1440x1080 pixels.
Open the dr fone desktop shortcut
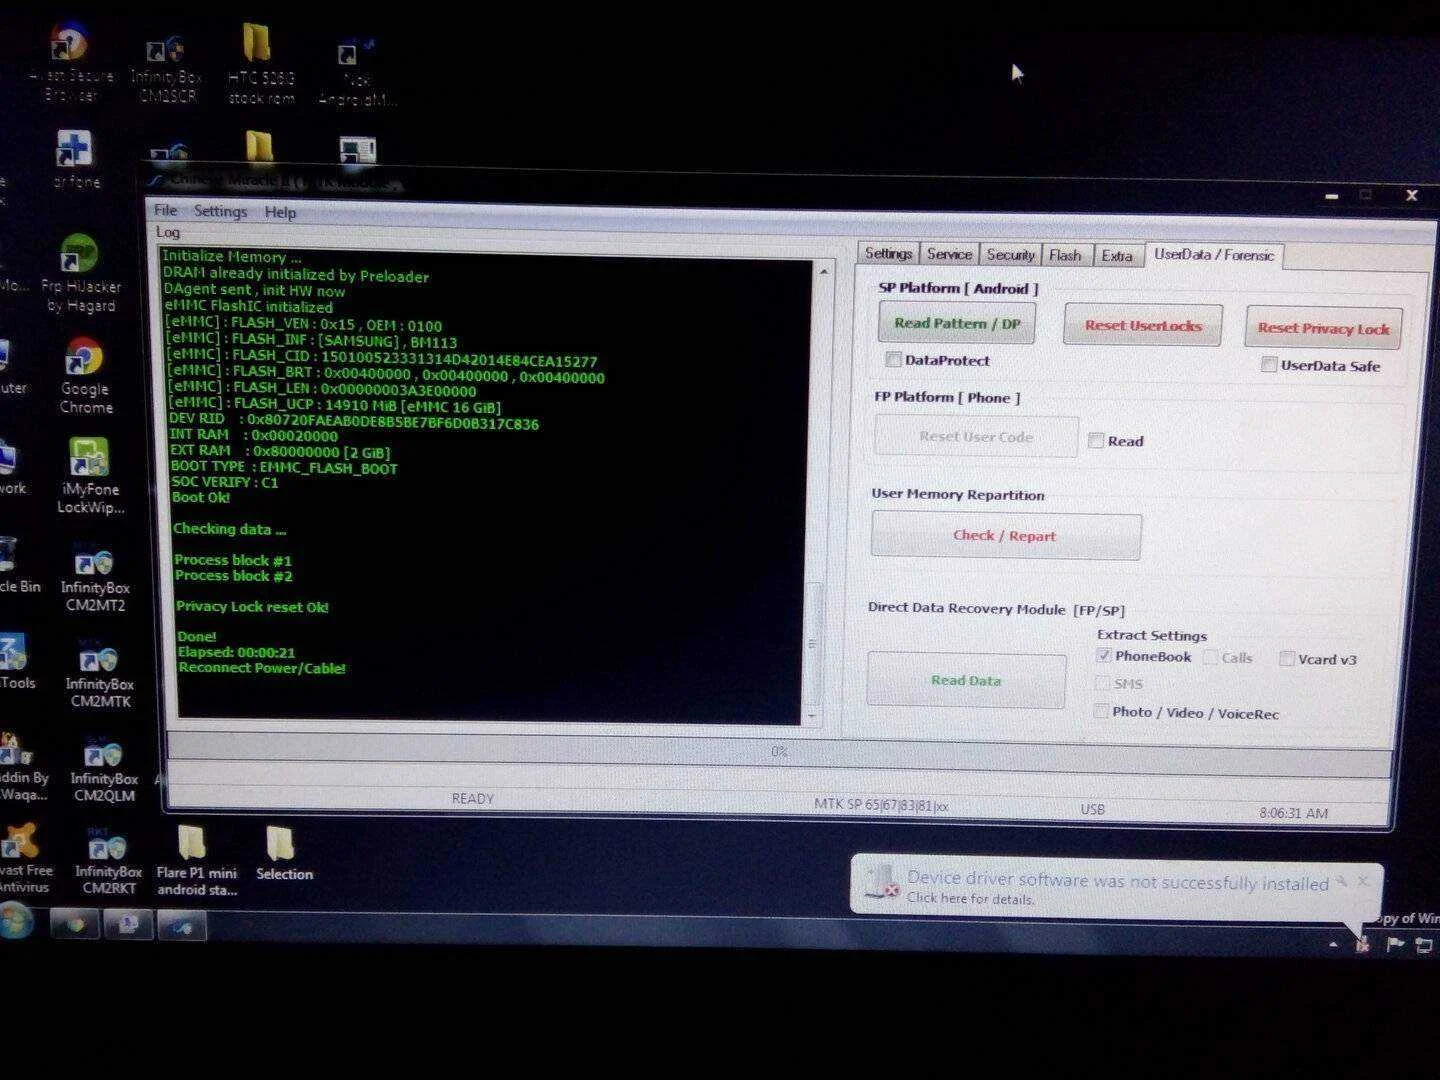pyautogui.click(x=76, y=159)
